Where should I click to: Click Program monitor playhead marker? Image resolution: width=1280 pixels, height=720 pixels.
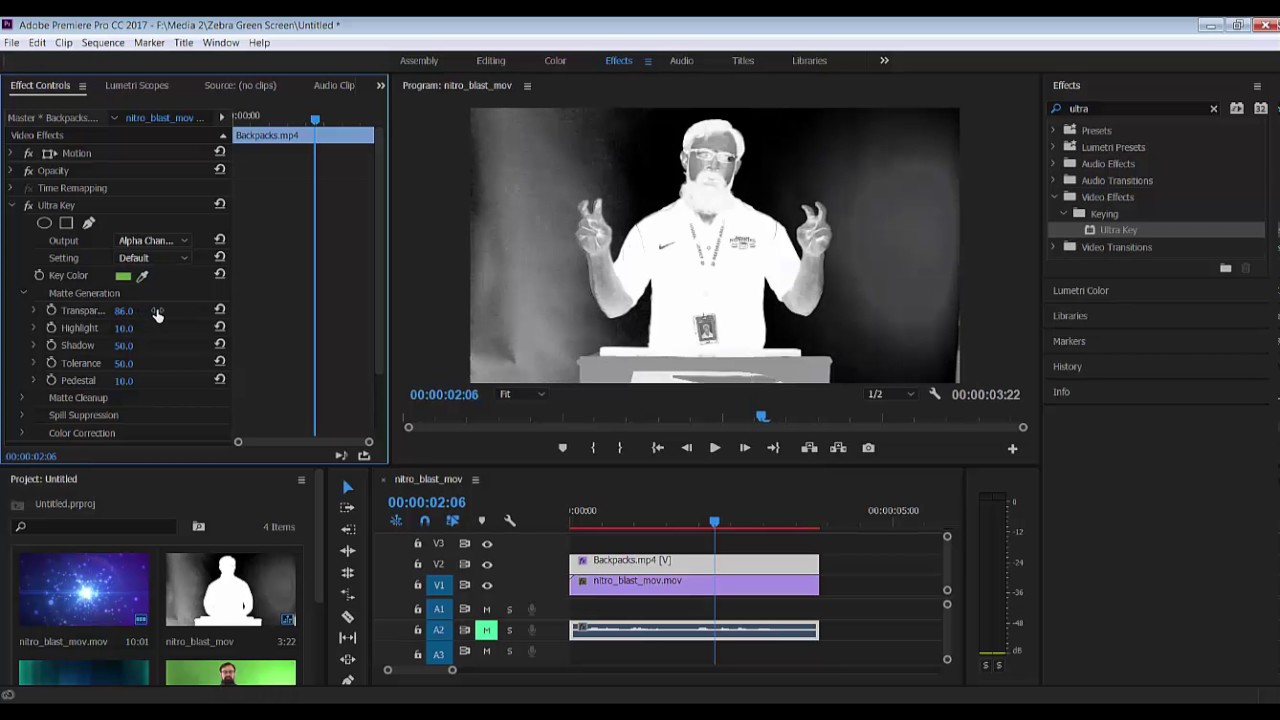762,416
